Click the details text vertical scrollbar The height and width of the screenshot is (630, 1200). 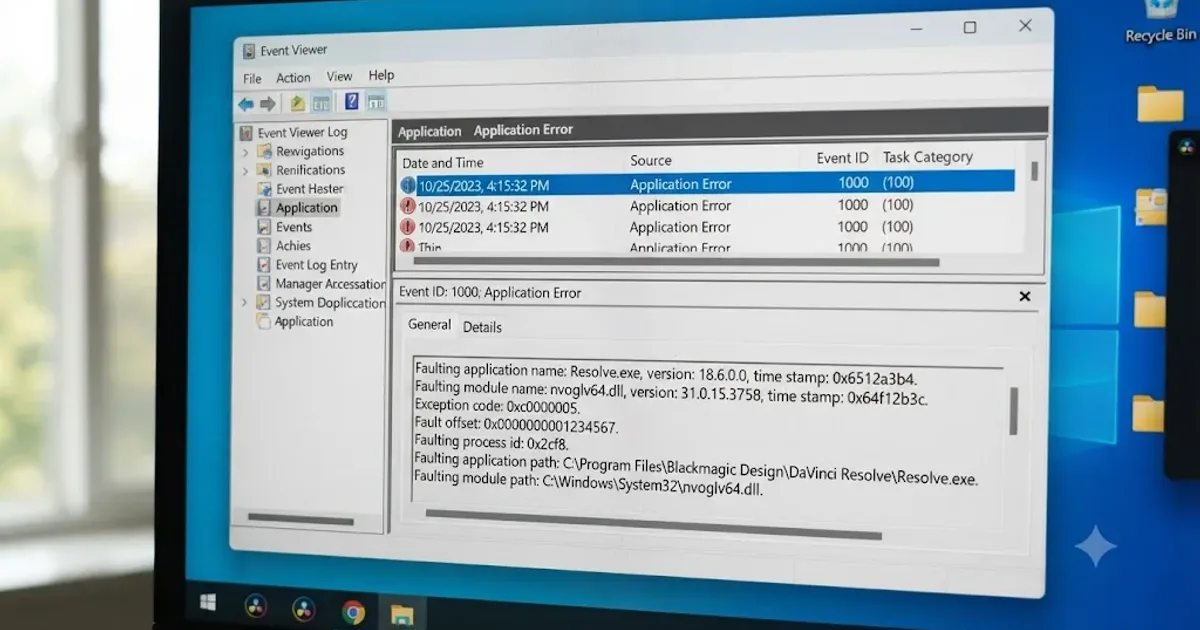coord(1013,411)
